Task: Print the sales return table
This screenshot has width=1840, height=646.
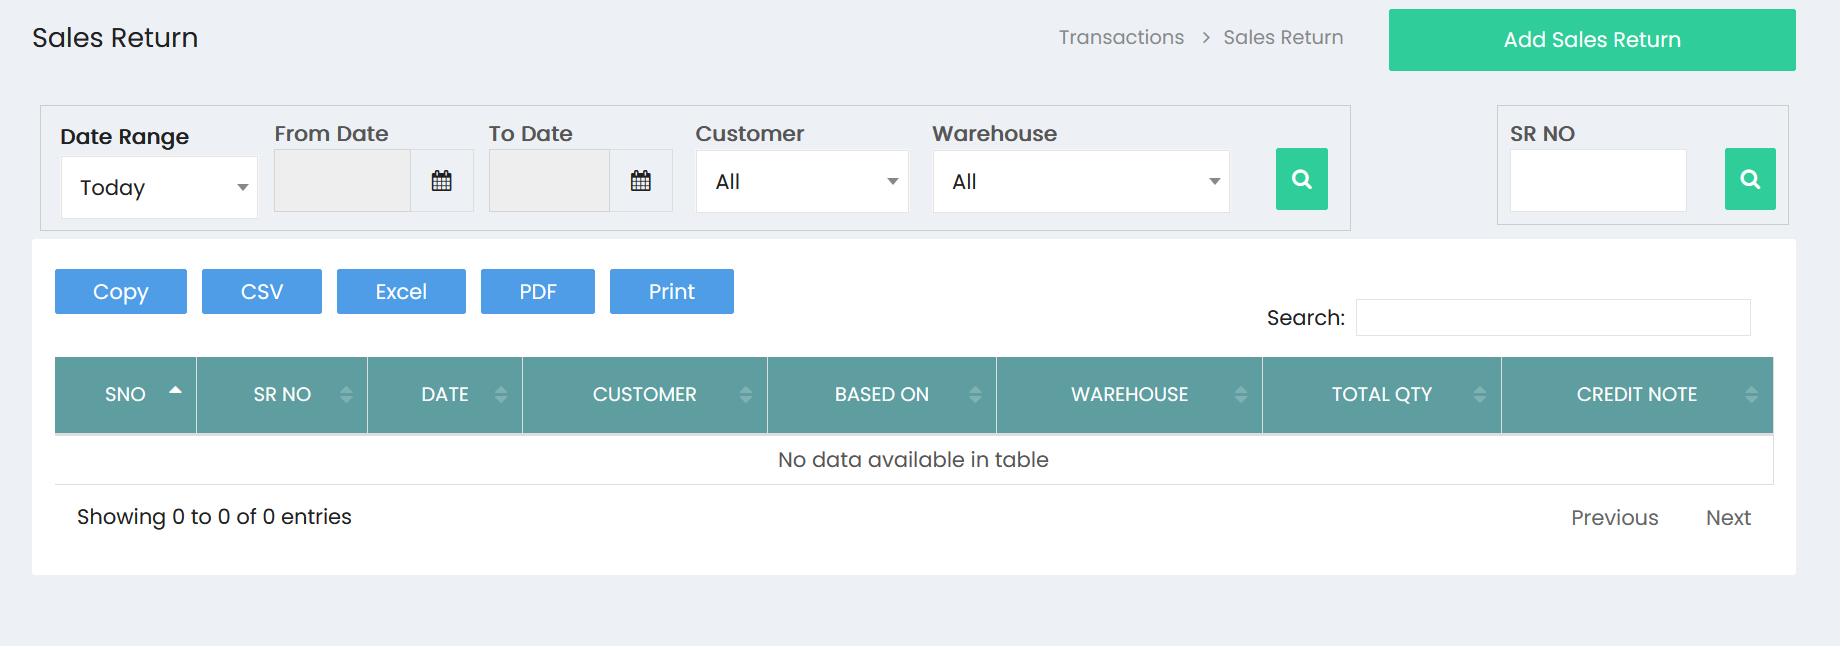Action: pyautogui.click(x=672, y=292)
